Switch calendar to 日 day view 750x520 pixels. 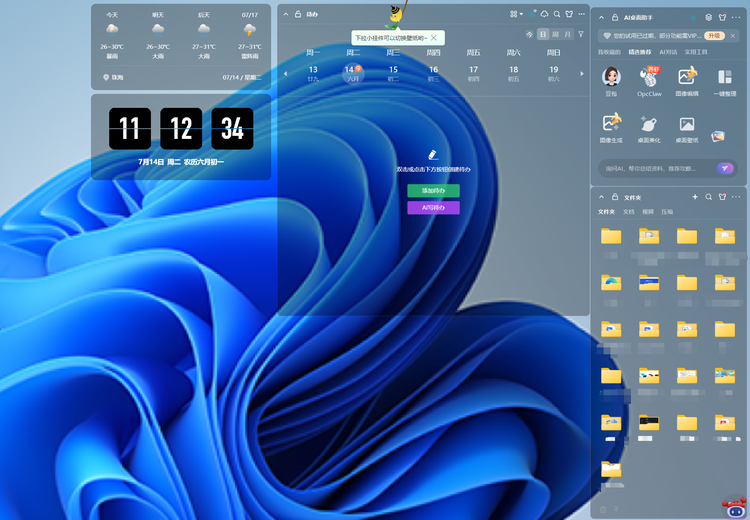tap(542, 34)
